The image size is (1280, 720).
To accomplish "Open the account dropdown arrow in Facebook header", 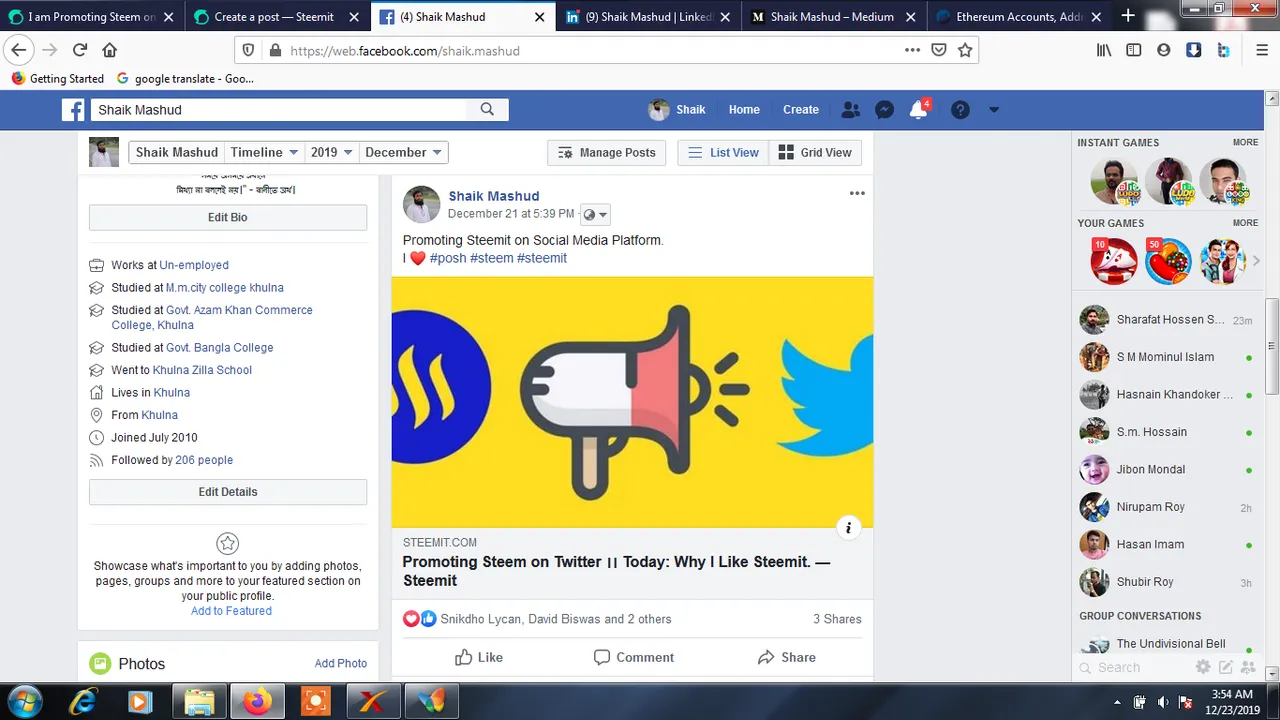I will pyautogui.click(x=993, y=110).
